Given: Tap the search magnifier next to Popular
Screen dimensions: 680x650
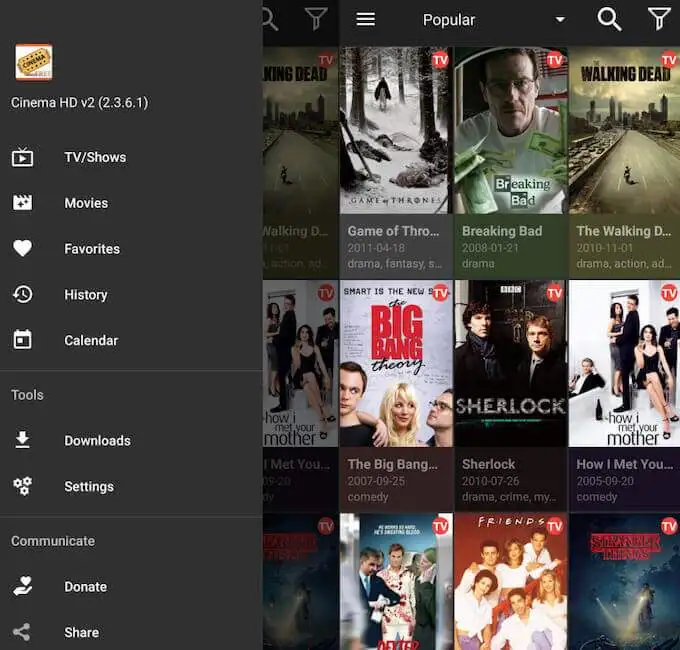Looking at the screenshot, I should tap(609, 20).
